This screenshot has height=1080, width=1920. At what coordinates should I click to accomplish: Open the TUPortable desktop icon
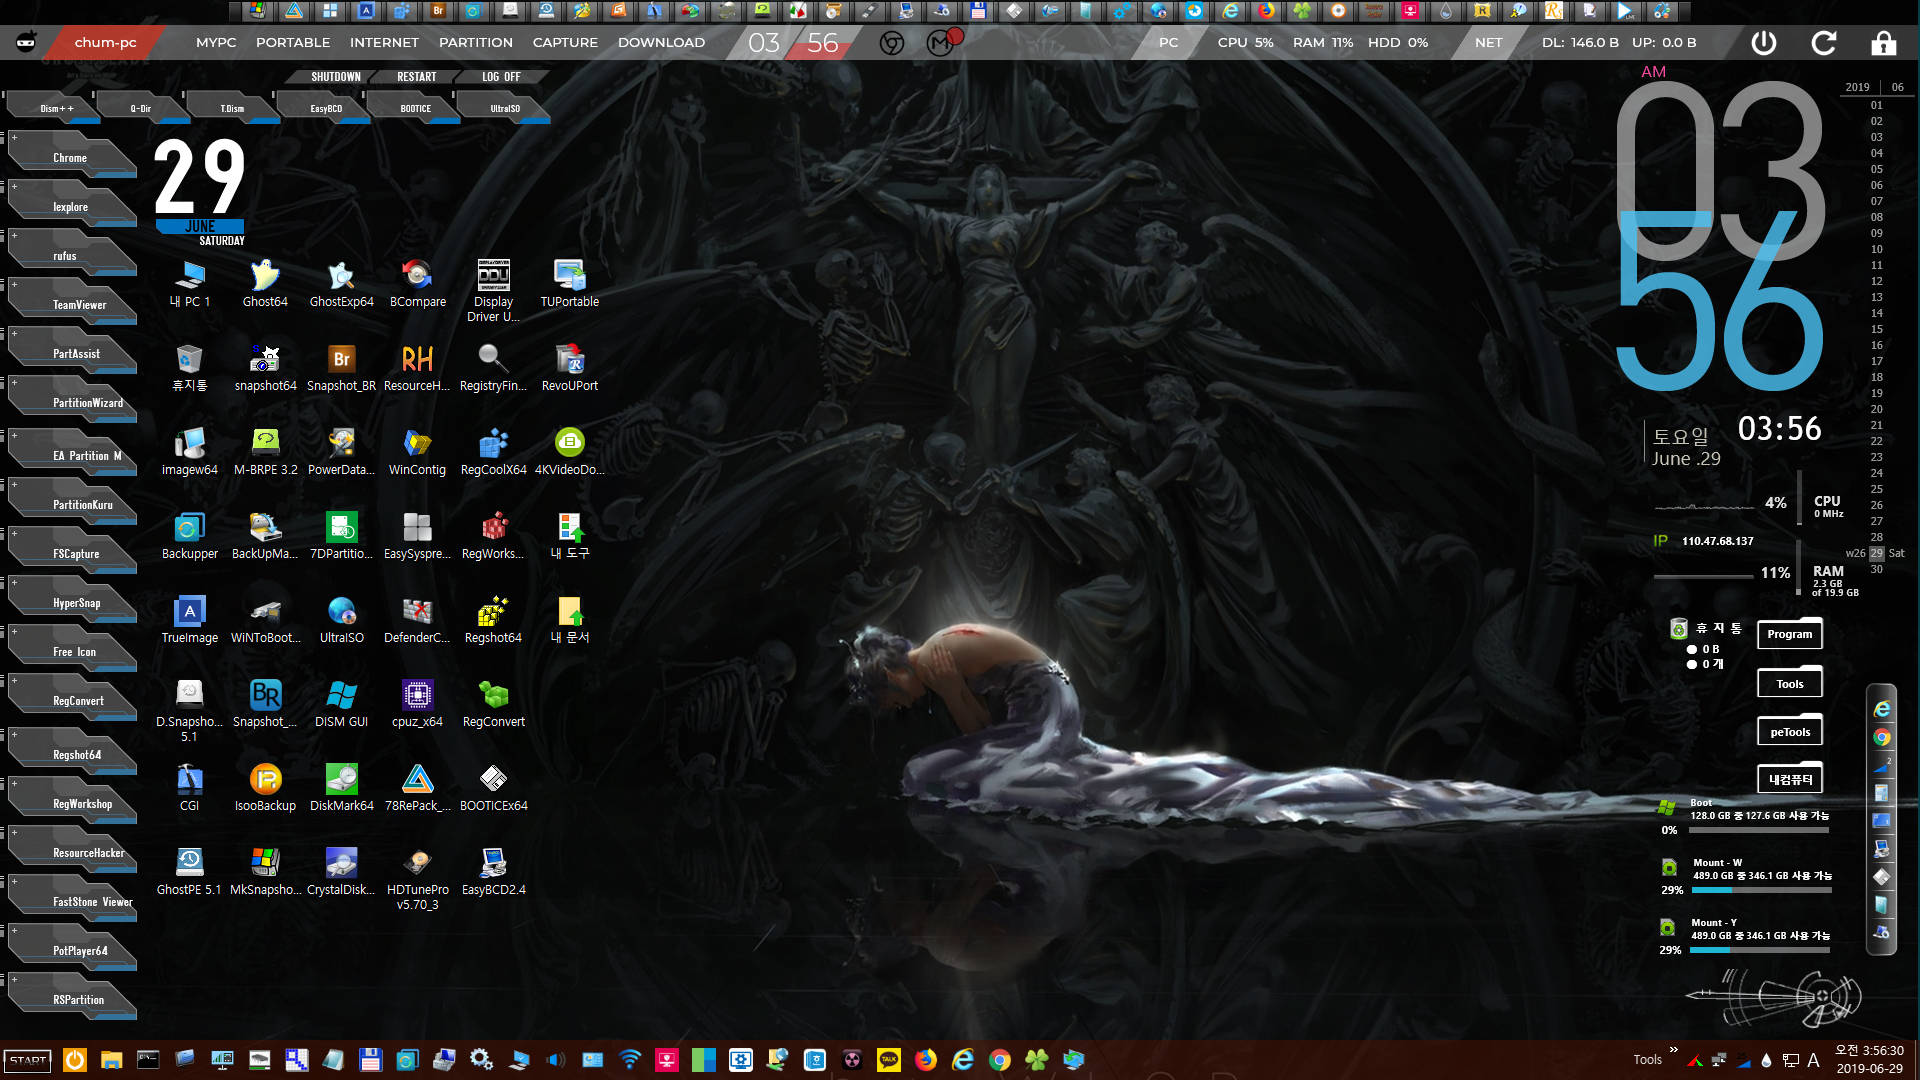pyautogui.click(x=570, y=283)
